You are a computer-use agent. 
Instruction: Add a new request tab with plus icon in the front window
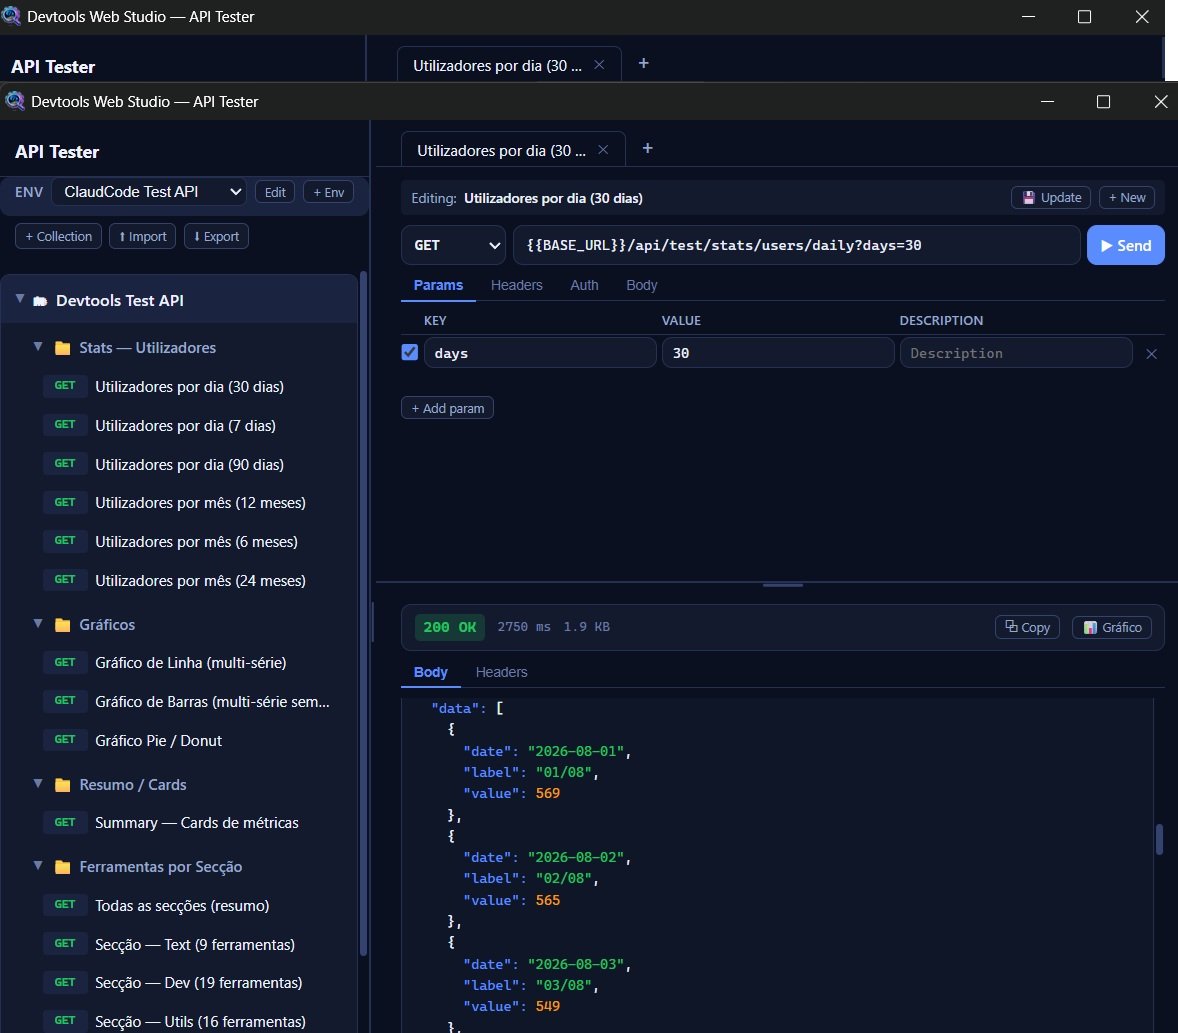(x=648, y=148)
